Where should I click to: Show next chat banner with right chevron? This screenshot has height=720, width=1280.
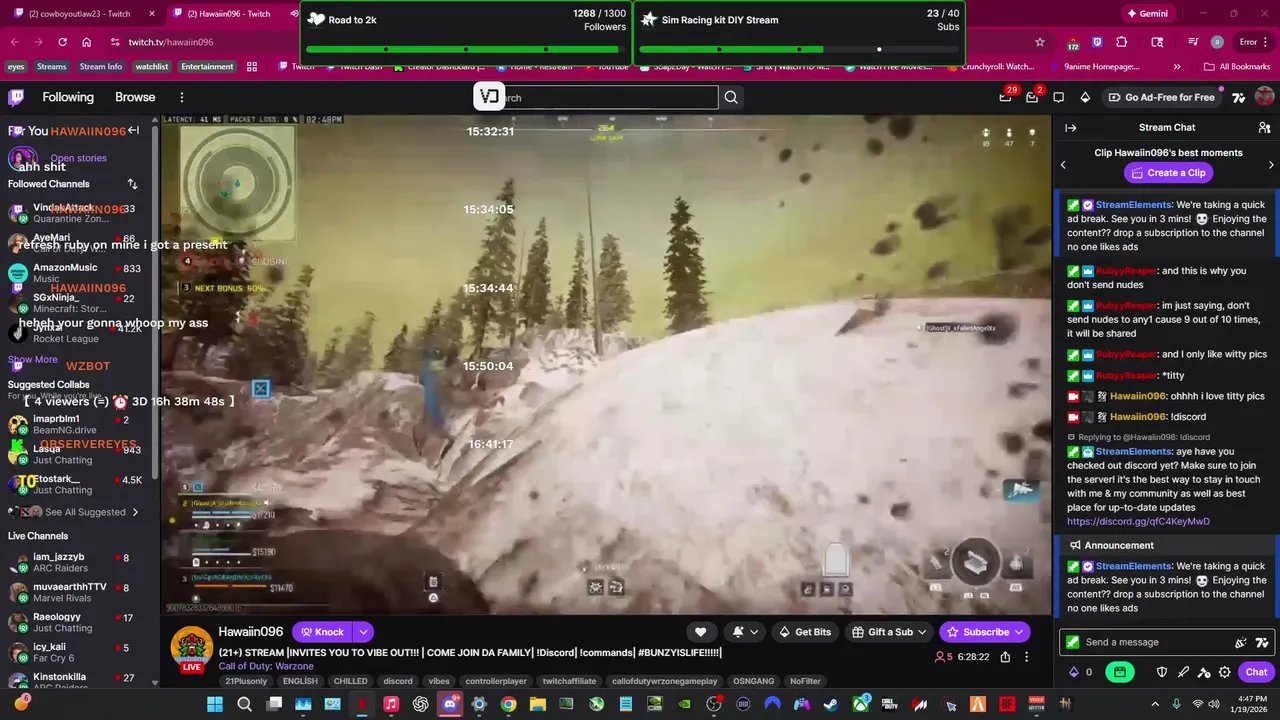tap(1271, 165)
